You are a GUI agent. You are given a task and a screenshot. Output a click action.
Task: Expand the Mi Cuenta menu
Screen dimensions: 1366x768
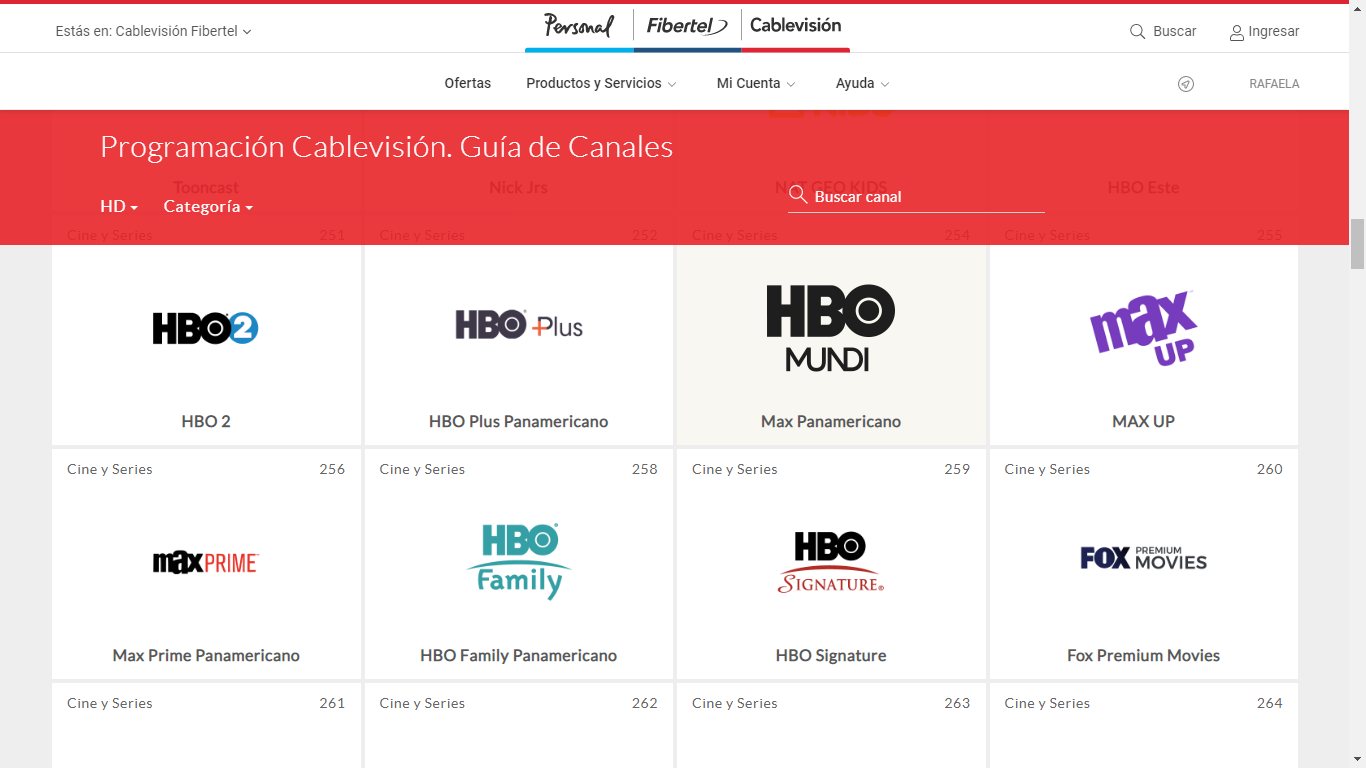click(756, 83)
